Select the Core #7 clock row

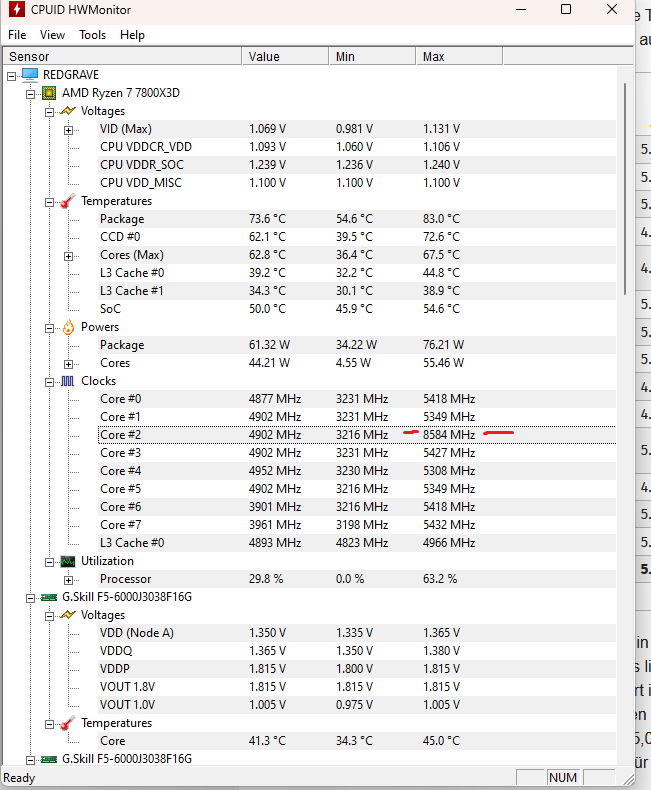357,524
